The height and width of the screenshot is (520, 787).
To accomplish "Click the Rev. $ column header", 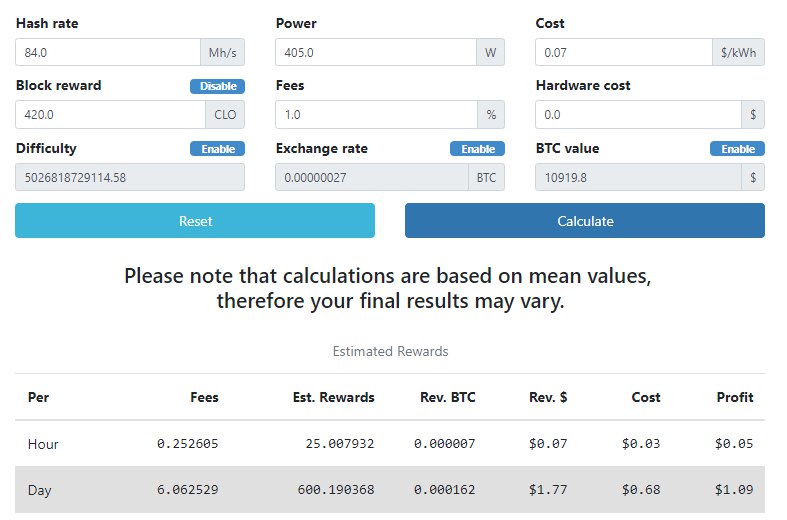I will tap(548, 397).
